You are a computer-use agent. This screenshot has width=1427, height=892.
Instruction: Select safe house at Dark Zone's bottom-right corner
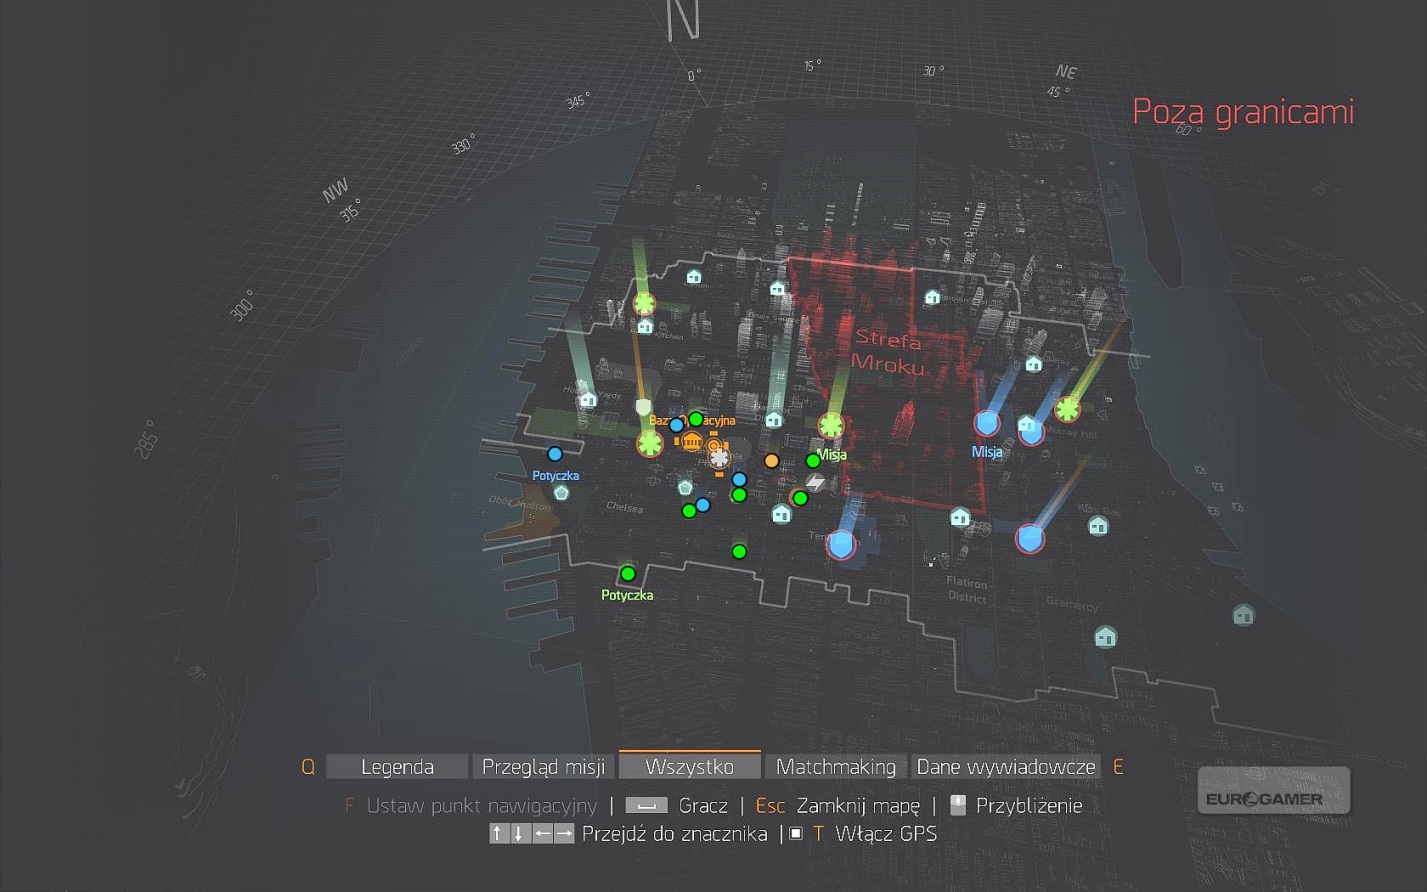960,517
